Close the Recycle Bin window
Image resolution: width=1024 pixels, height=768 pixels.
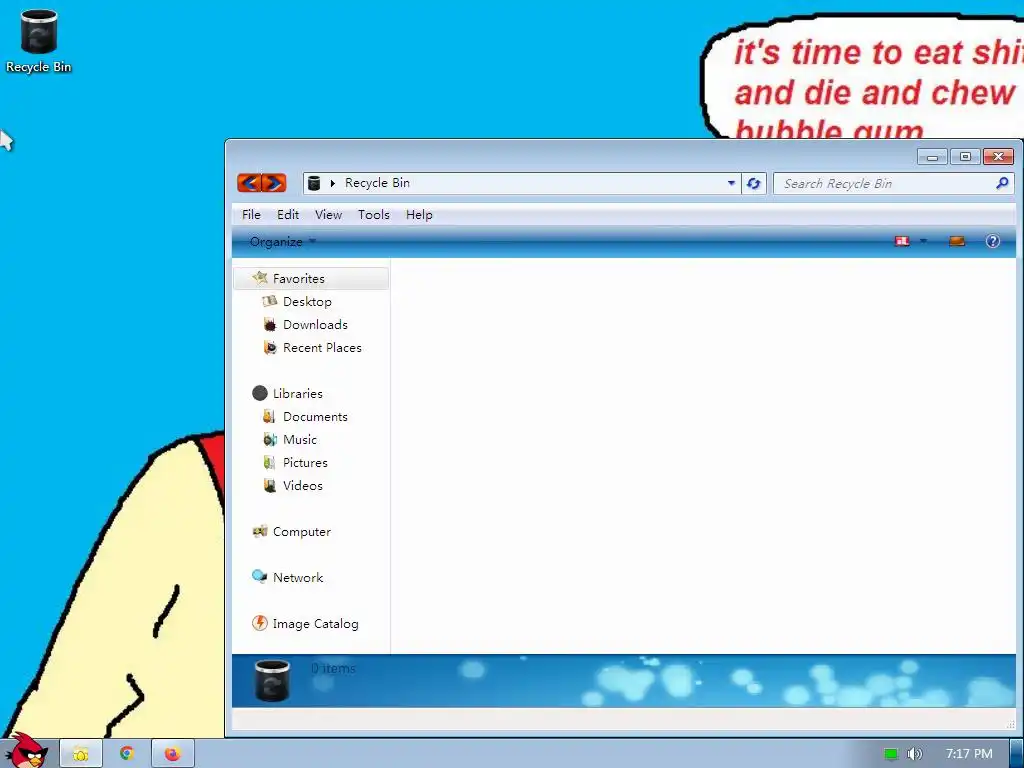pos(999,157)
